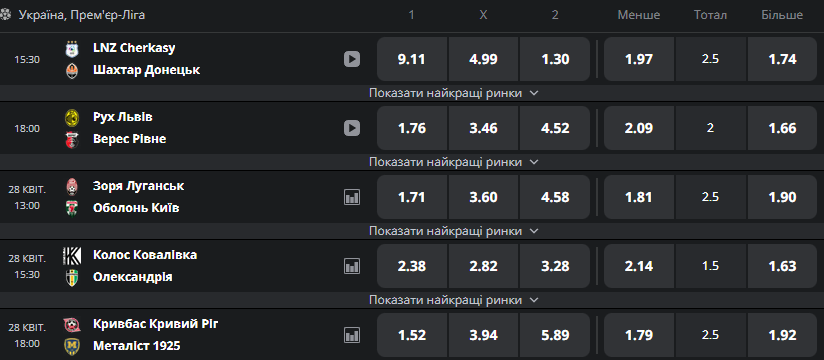824x360 pixels.
Task: Select odds 9.11 for LNZ Cherkasy win
Action: pos(412,59)
